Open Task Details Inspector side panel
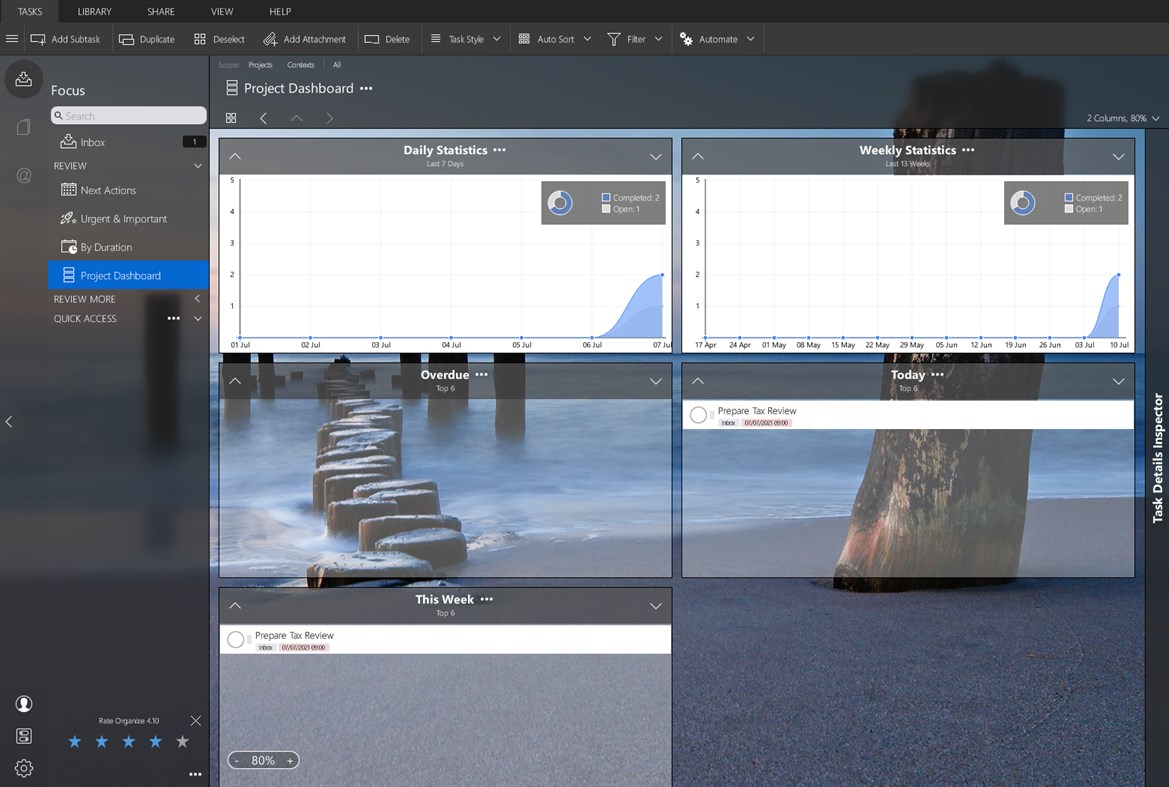Image resolution: width=1169 pixels, height=787 pixels. click(x=1157, y=458)
